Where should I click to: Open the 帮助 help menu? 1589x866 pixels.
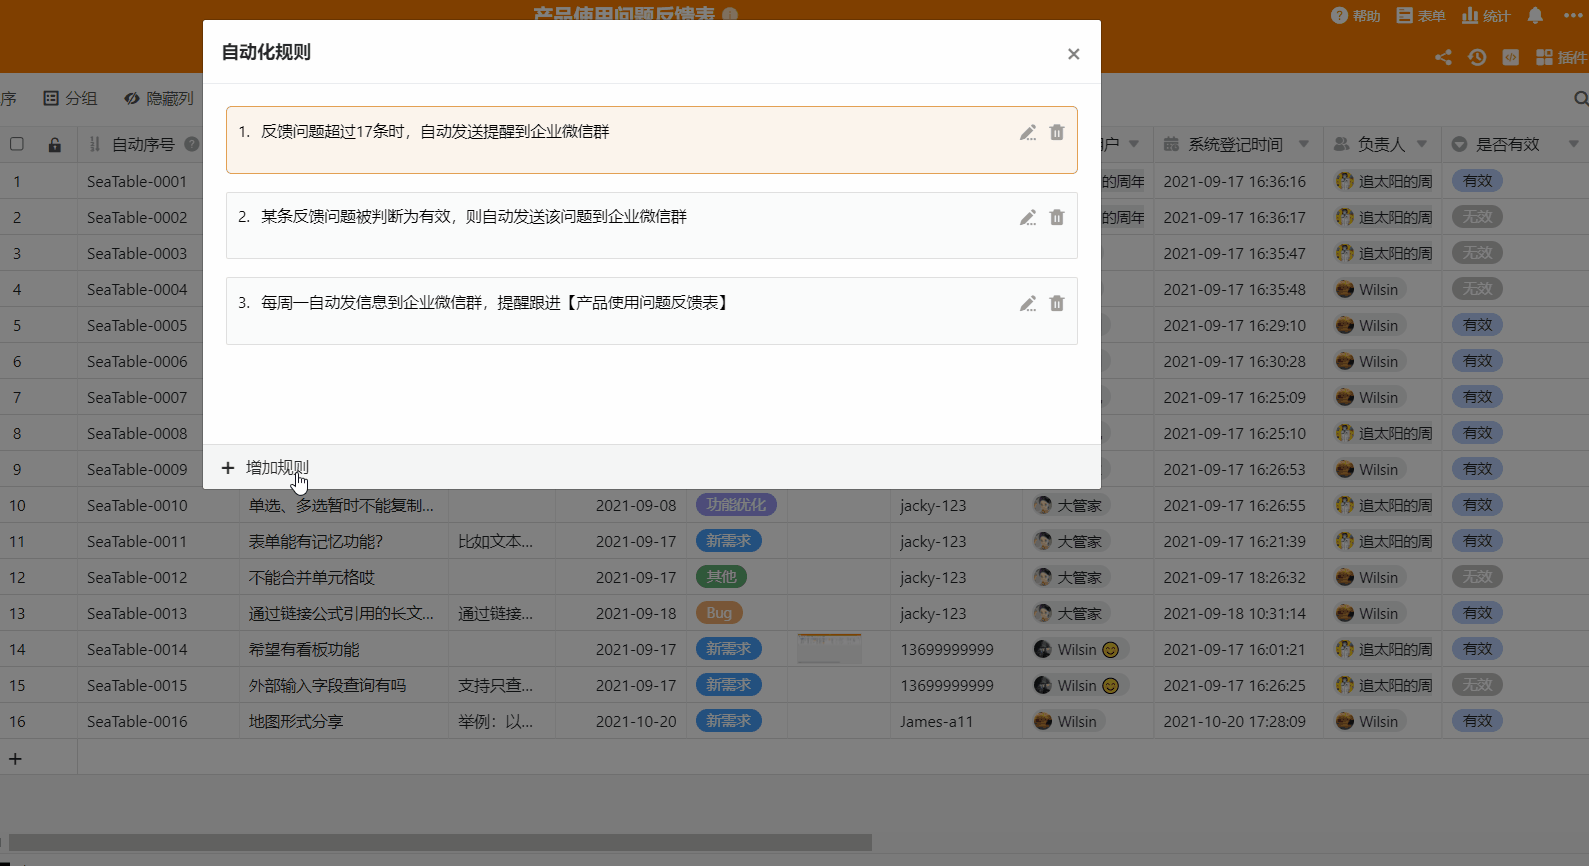point(1356,15)
